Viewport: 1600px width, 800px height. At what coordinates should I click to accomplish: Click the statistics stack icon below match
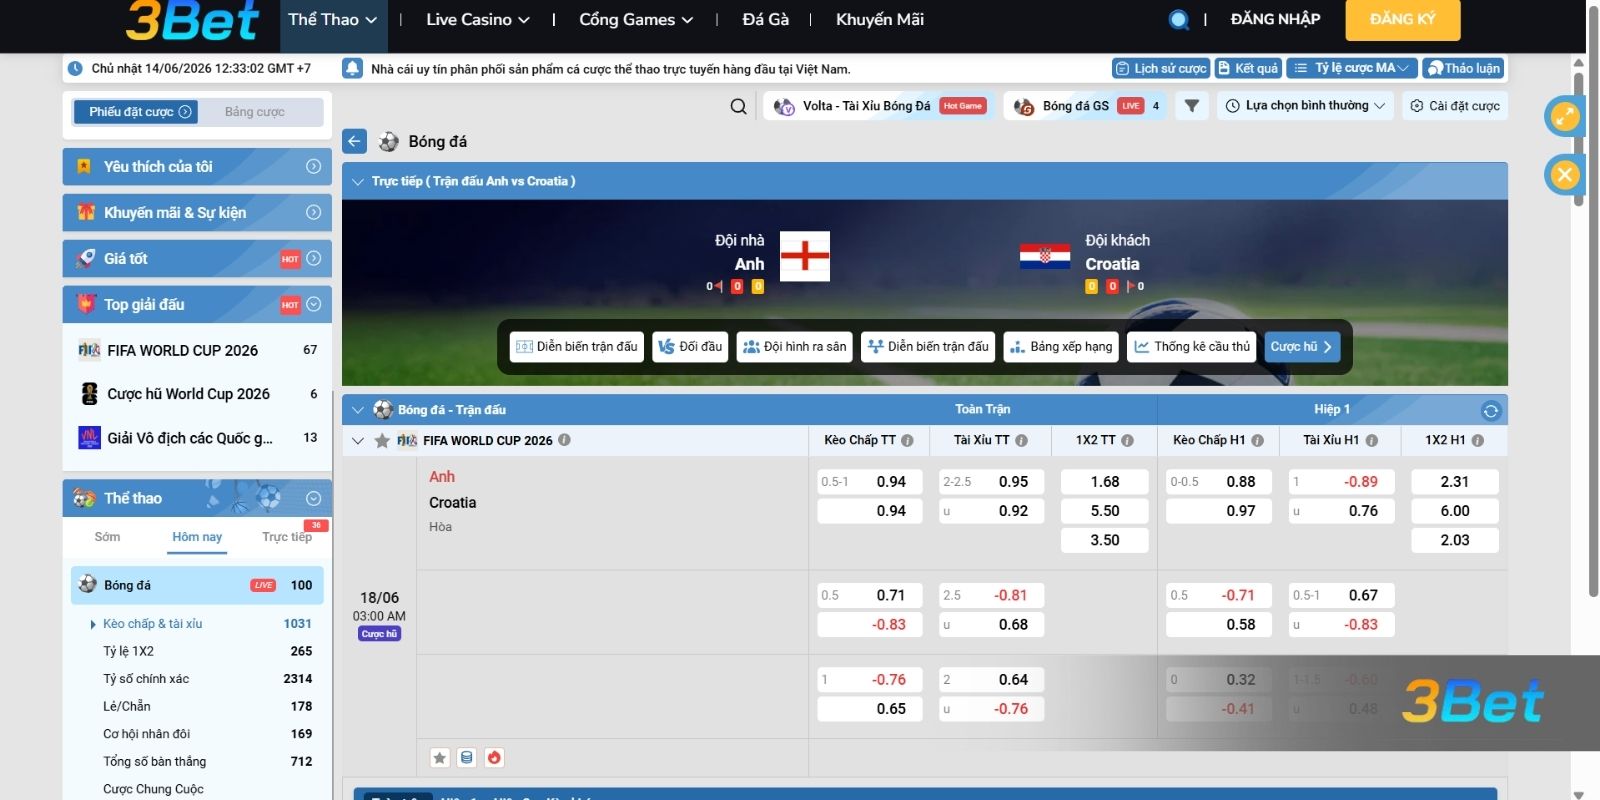[x=466, y=758]
